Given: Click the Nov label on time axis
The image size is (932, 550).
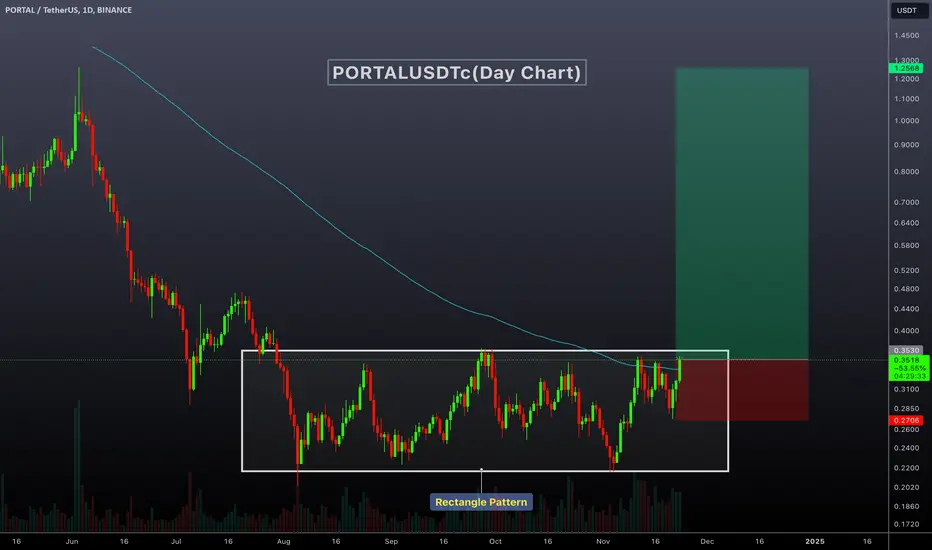Looking at the screenshot, I should click(603, 542).
